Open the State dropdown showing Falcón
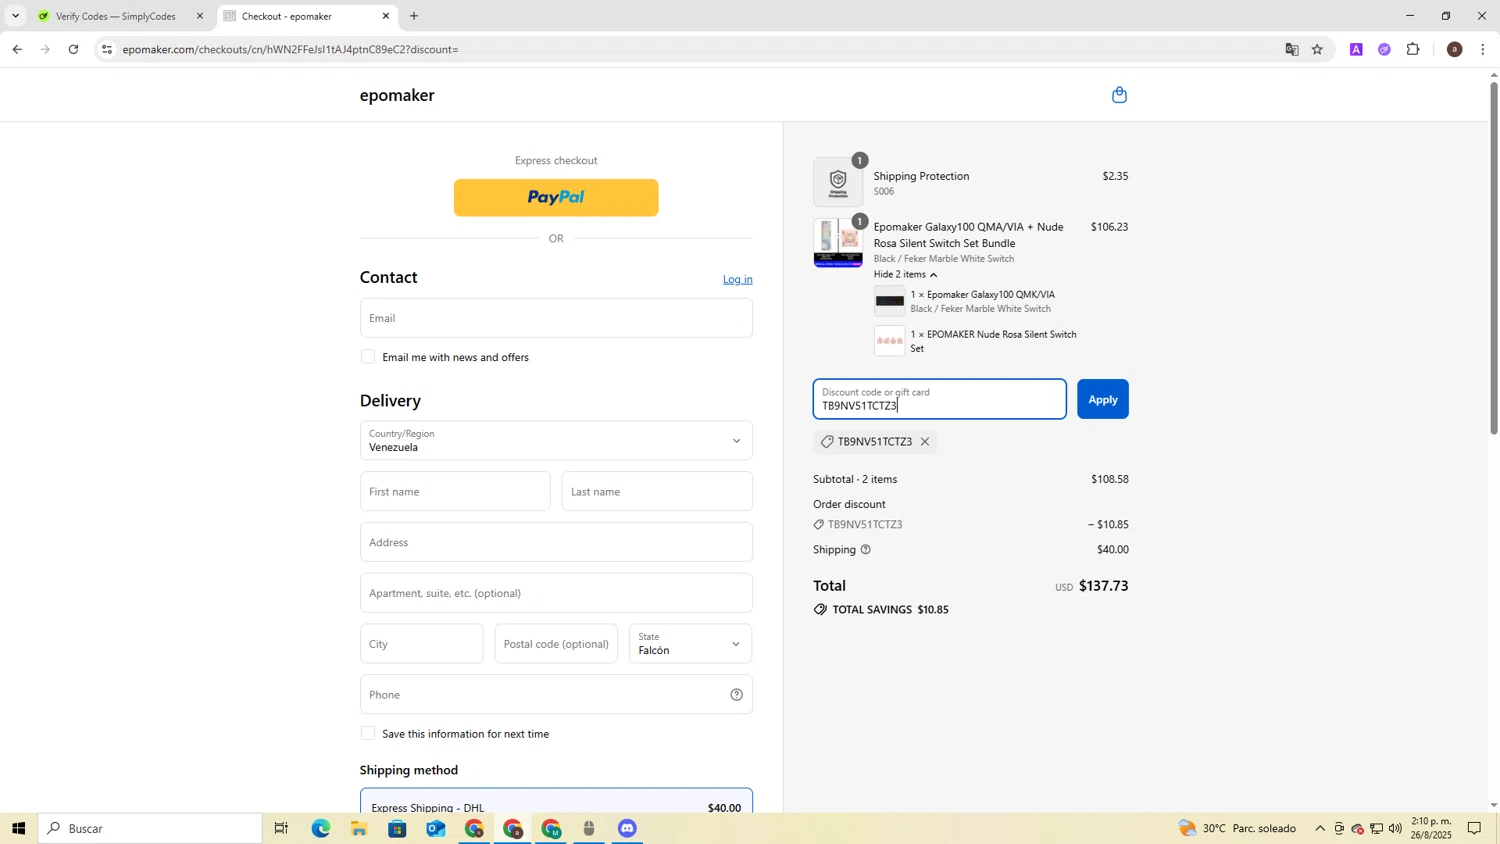Screen dimensions: 1500x844 690,644
